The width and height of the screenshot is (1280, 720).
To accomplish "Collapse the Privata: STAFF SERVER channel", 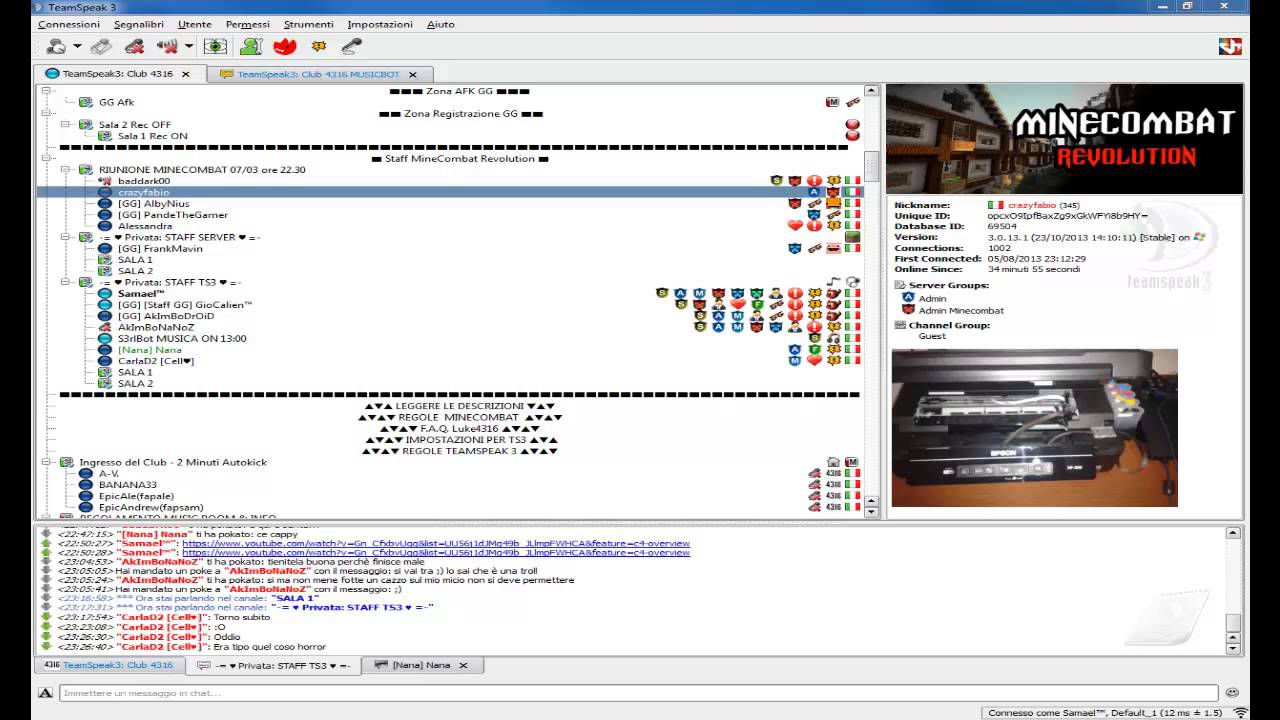I will click(x=65, y=237).
